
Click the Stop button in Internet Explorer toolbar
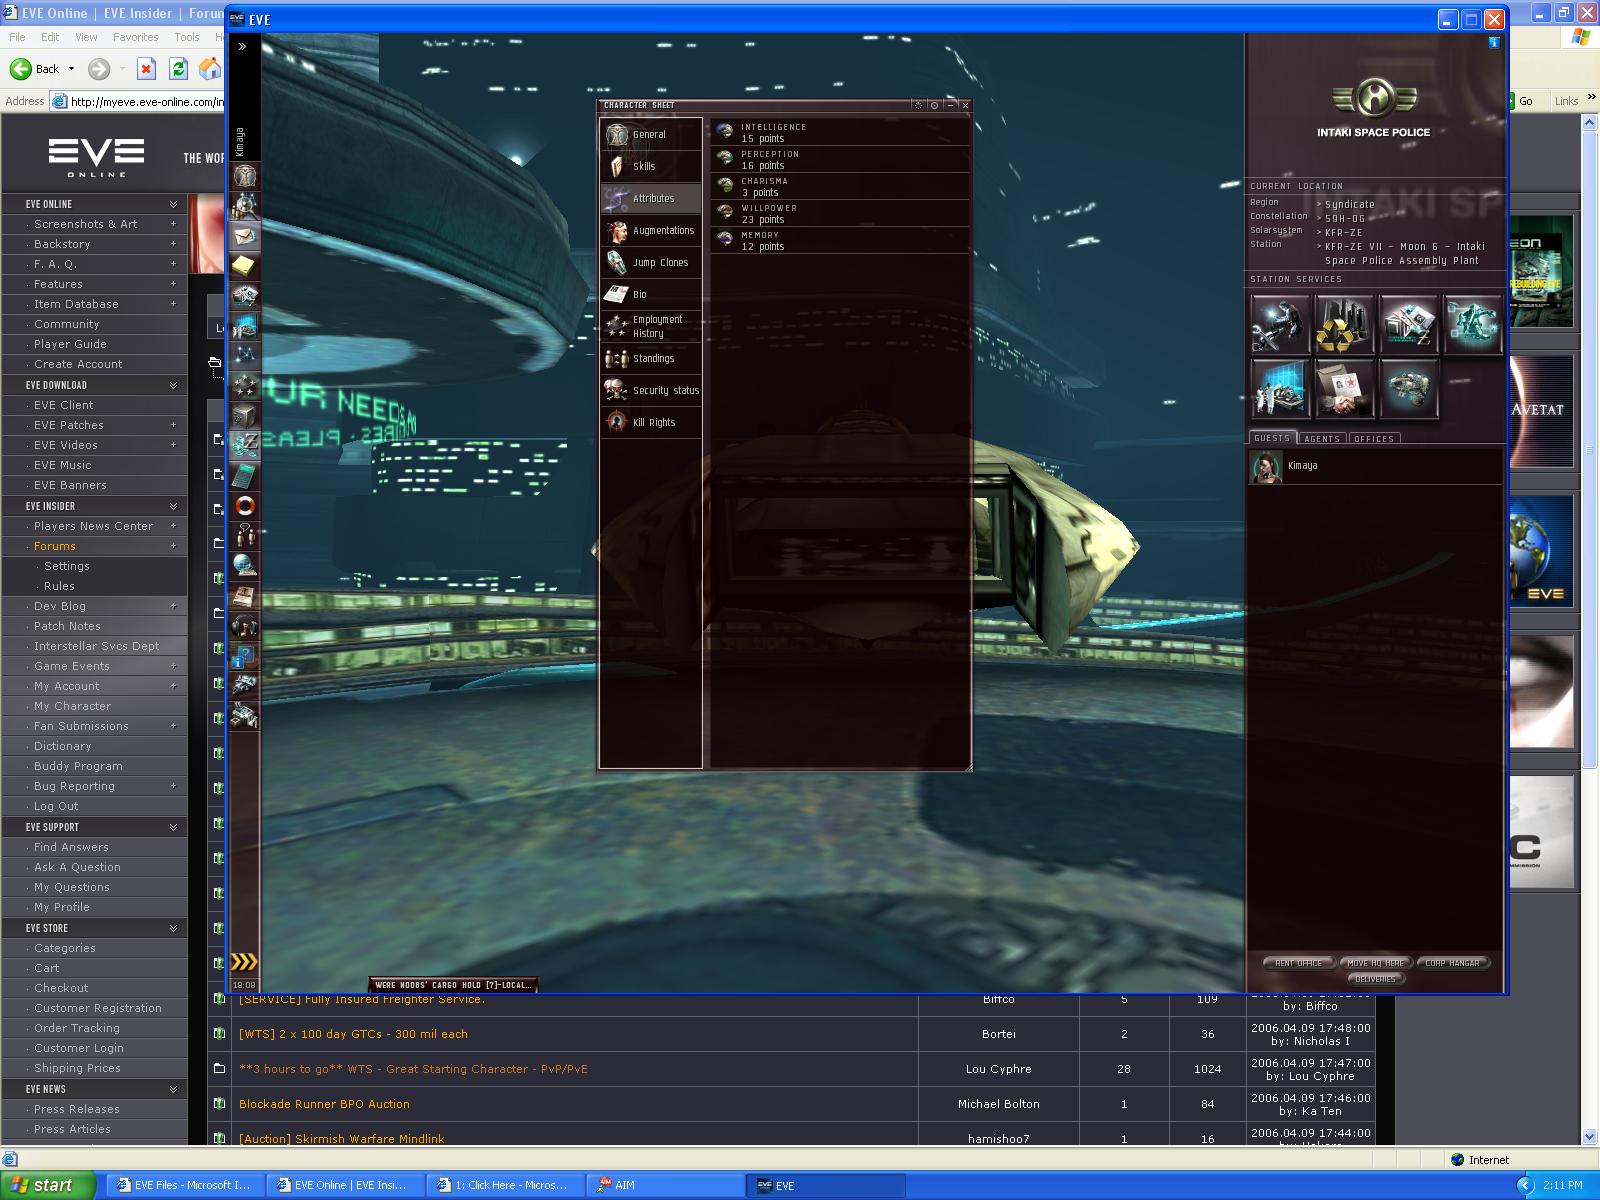click(146, 68)
